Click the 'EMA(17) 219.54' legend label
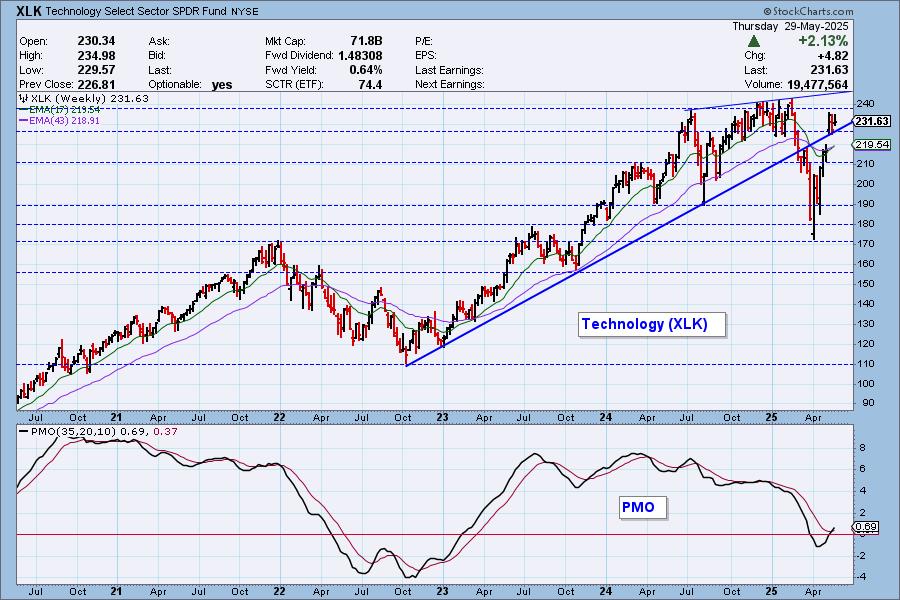This screenshot has width=900, height=600. click(x=64, y=110)
